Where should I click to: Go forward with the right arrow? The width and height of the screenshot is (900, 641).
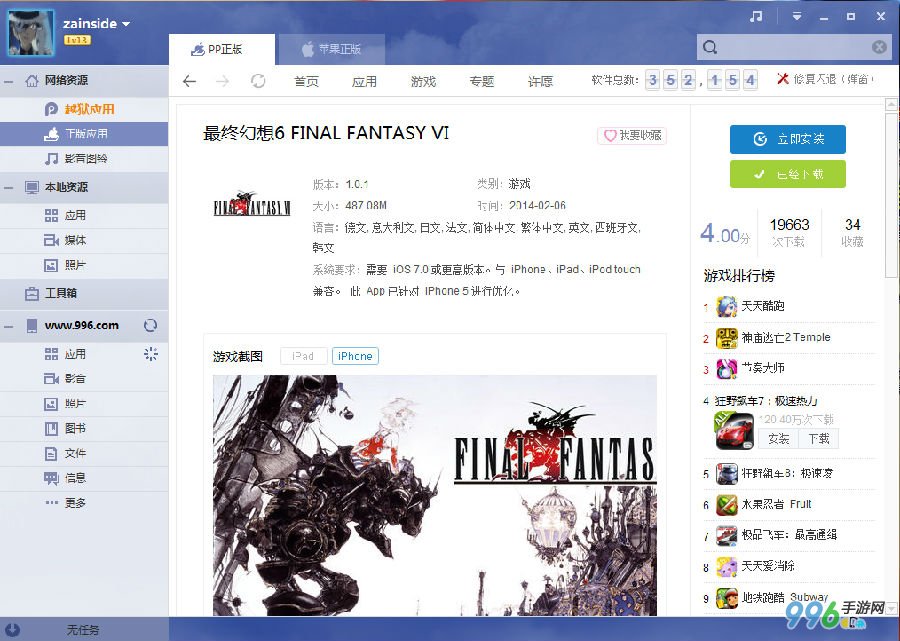pyautogui.click(x=222, y=81)
